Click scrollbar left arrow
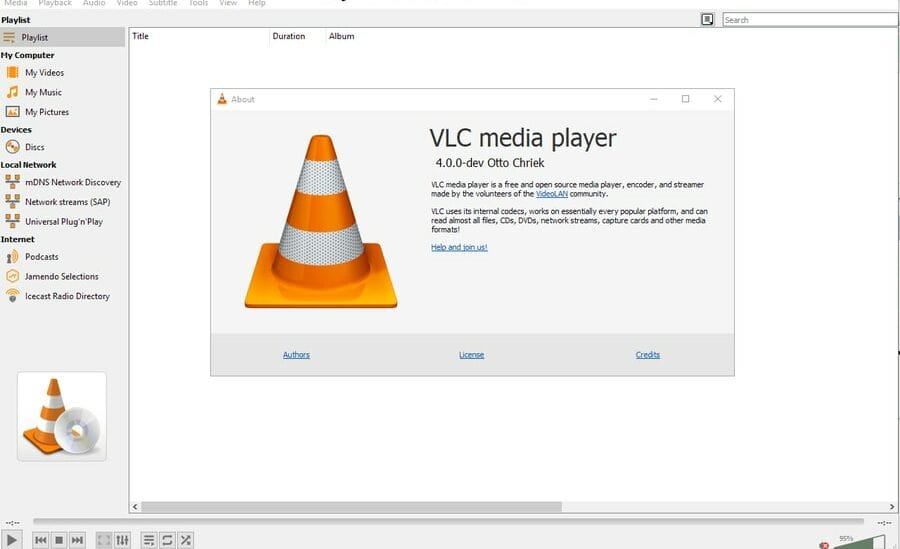The width and height of the screenshot is (900, 549). [x=135, y=507]
